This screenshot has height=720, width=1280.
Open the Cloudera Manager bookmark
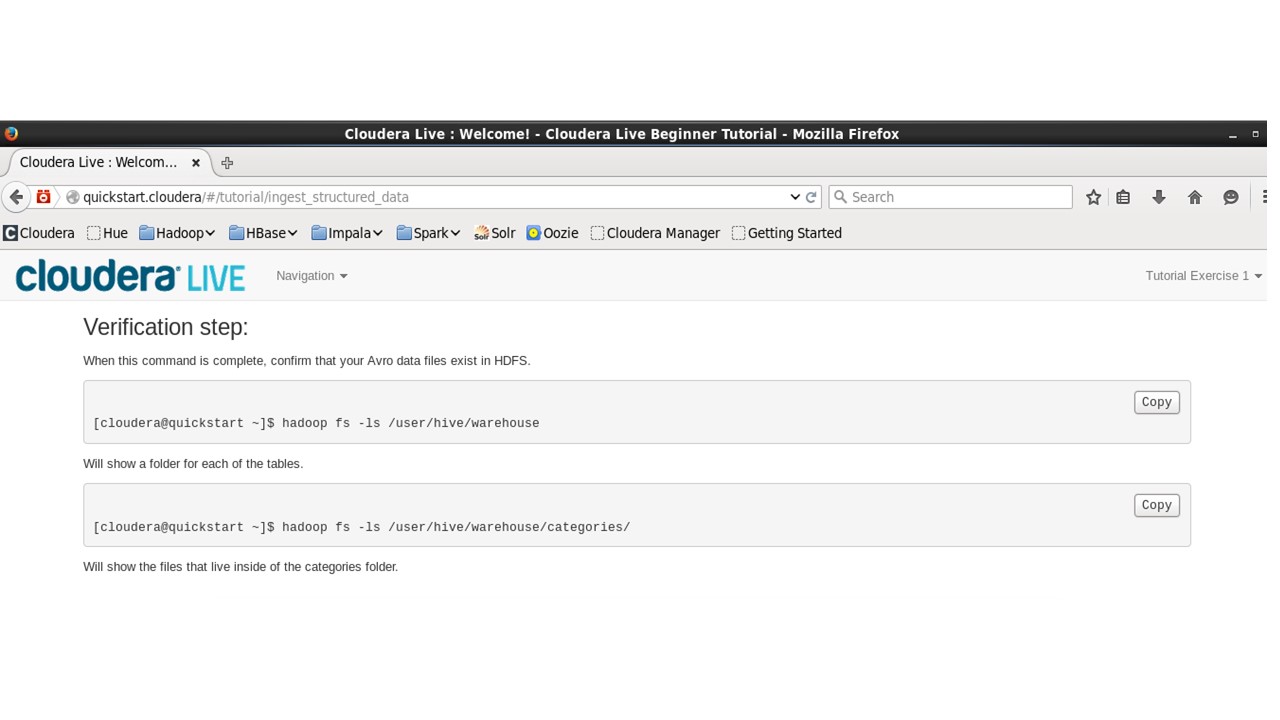coord(655,233)
